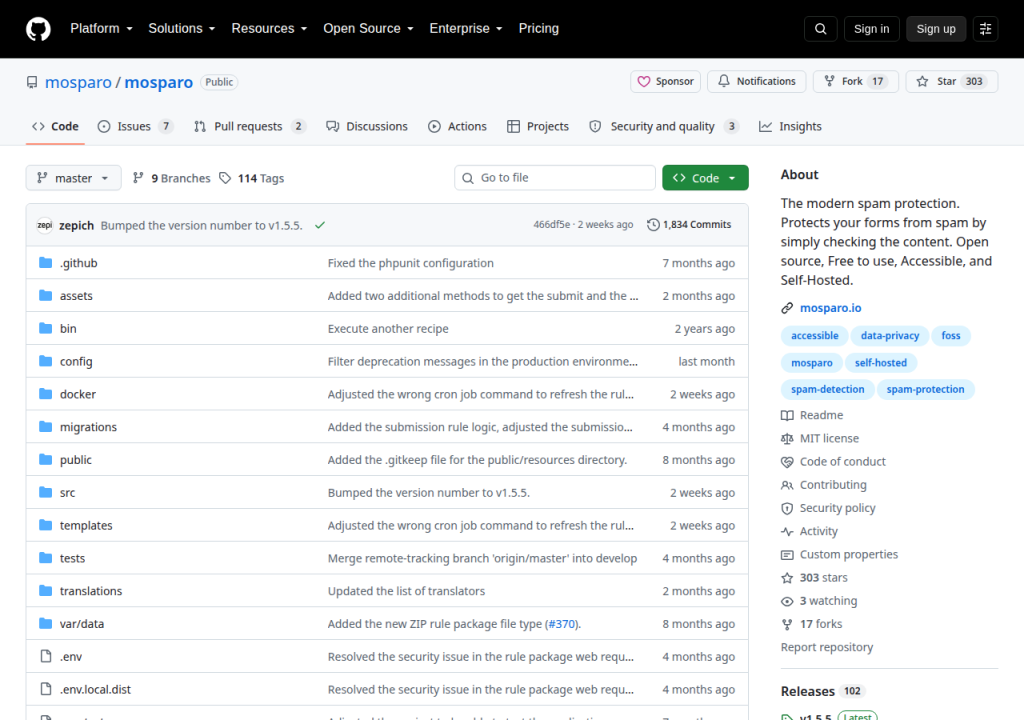Open the 3 watching link
Screen dimensions: 1024x720
pyautogui.click(x=819, y=600)
